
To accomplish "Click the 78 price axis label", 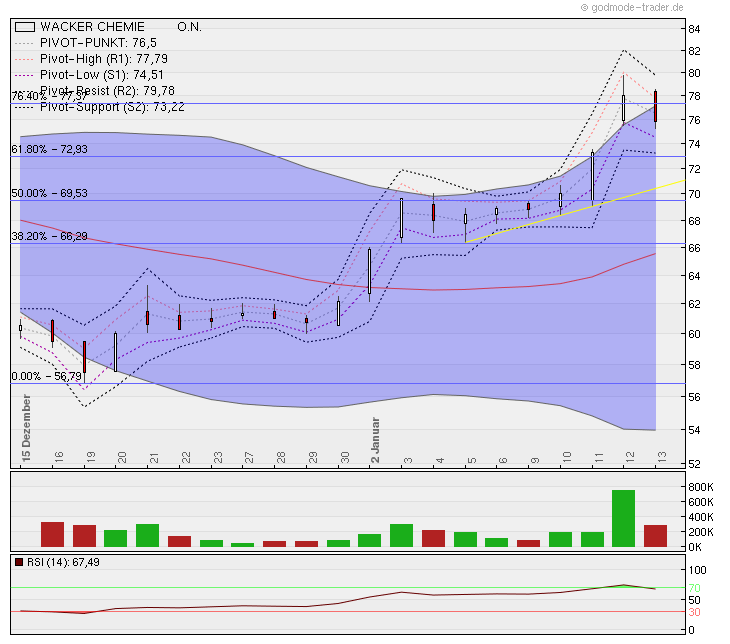I will 694,96.
